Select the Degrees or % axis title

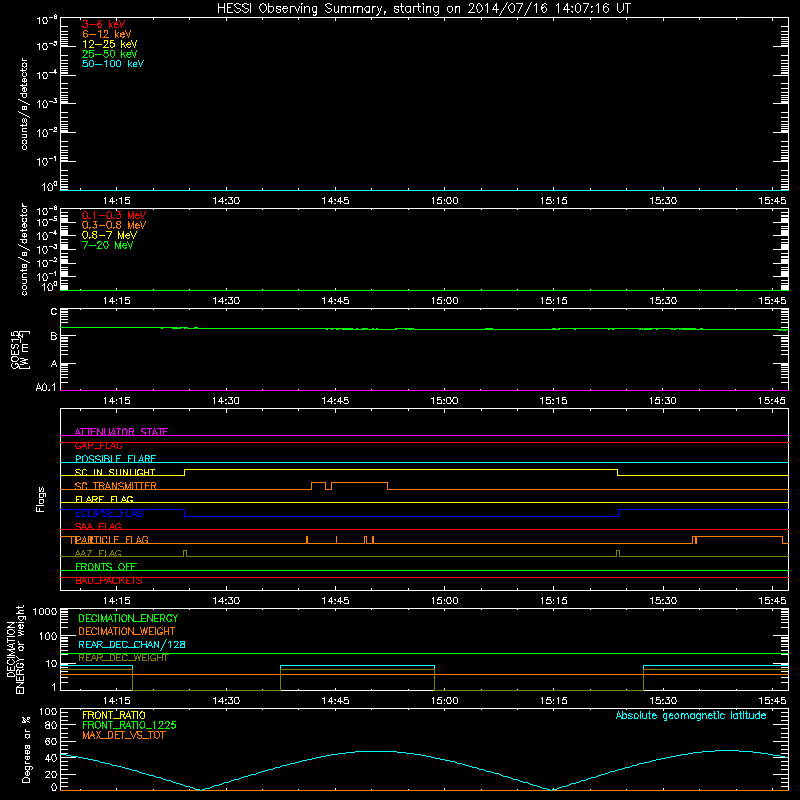coord(26,749)
